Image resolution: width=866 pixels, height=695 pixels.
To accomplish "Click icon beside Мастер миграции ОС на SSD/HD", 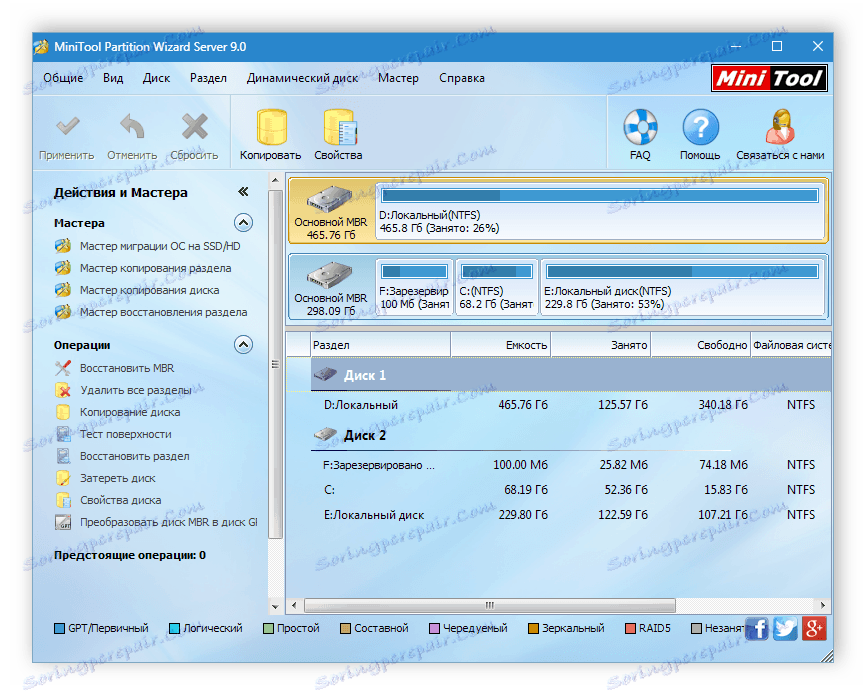I will [63, 246].
